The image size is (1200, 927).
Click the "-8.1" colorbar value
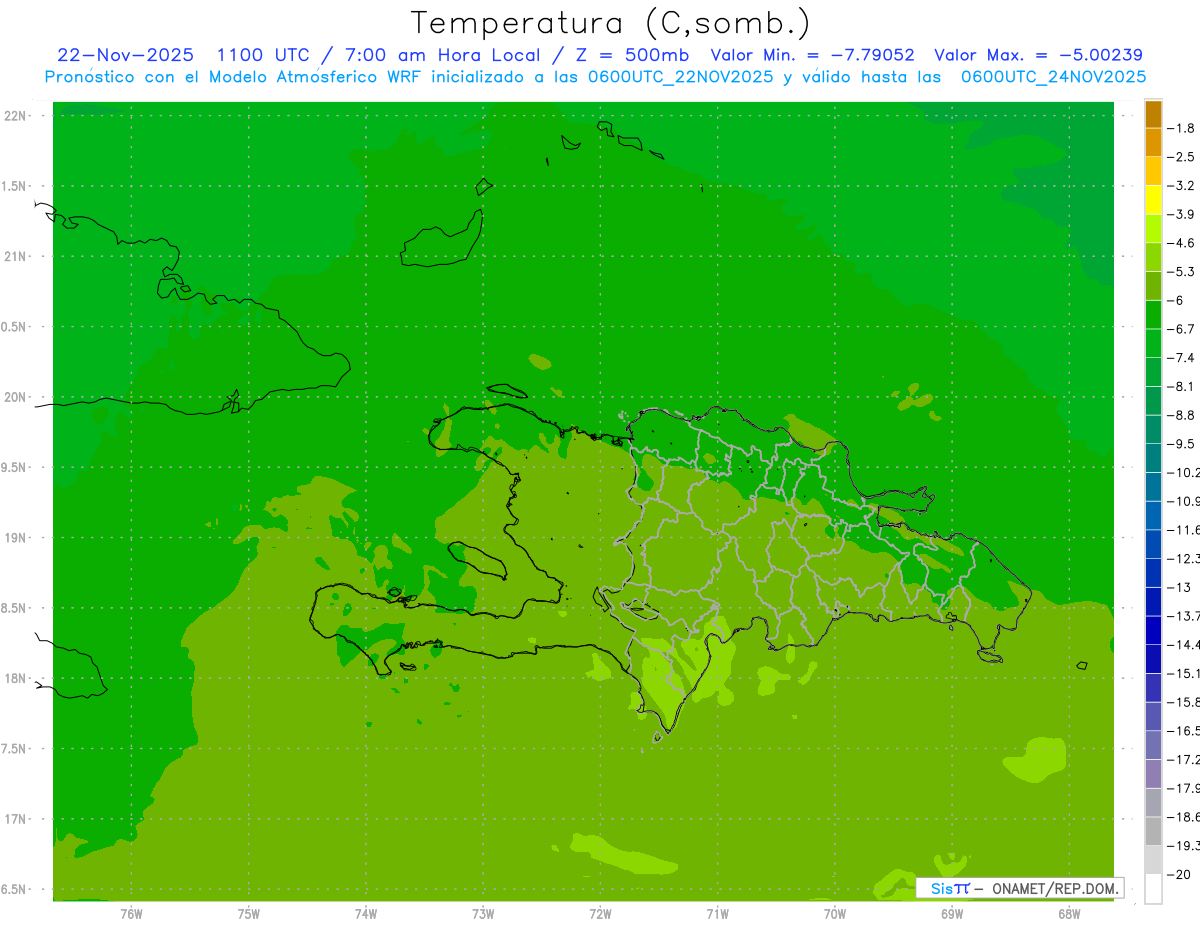1182,386
